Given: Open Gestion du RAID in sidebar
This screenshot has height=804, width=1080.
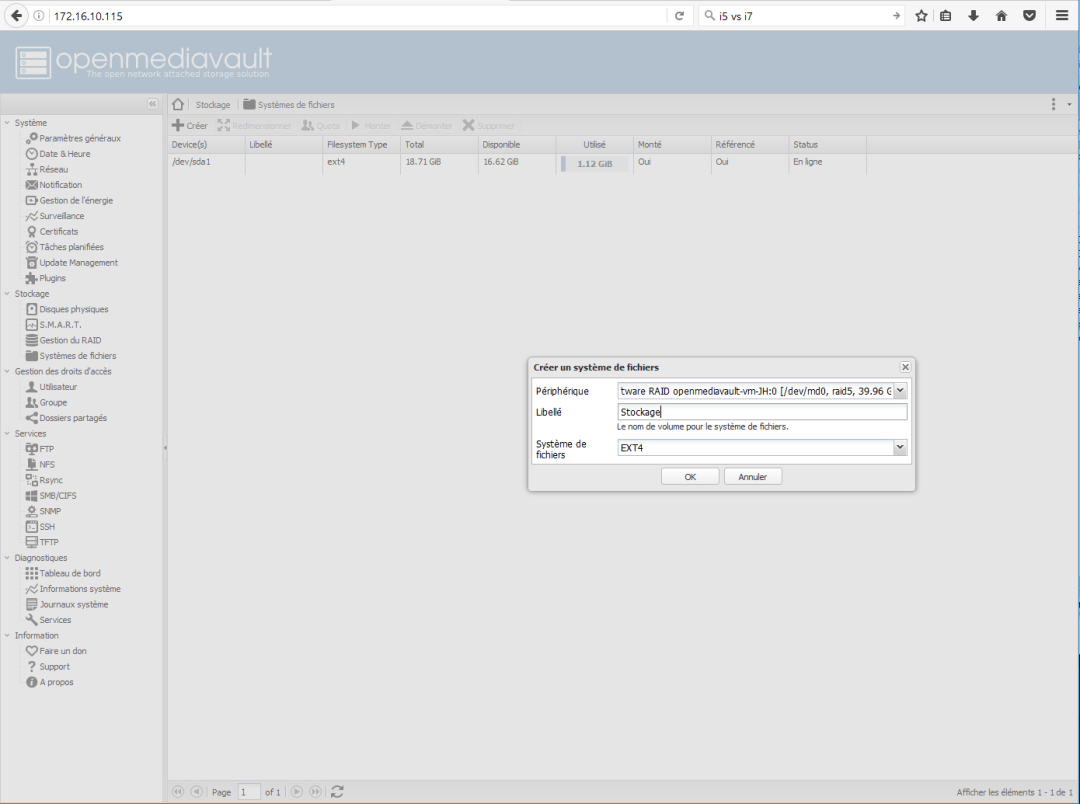Looking at the screenshot, I should pyautogui.click(x=70, y=340).
